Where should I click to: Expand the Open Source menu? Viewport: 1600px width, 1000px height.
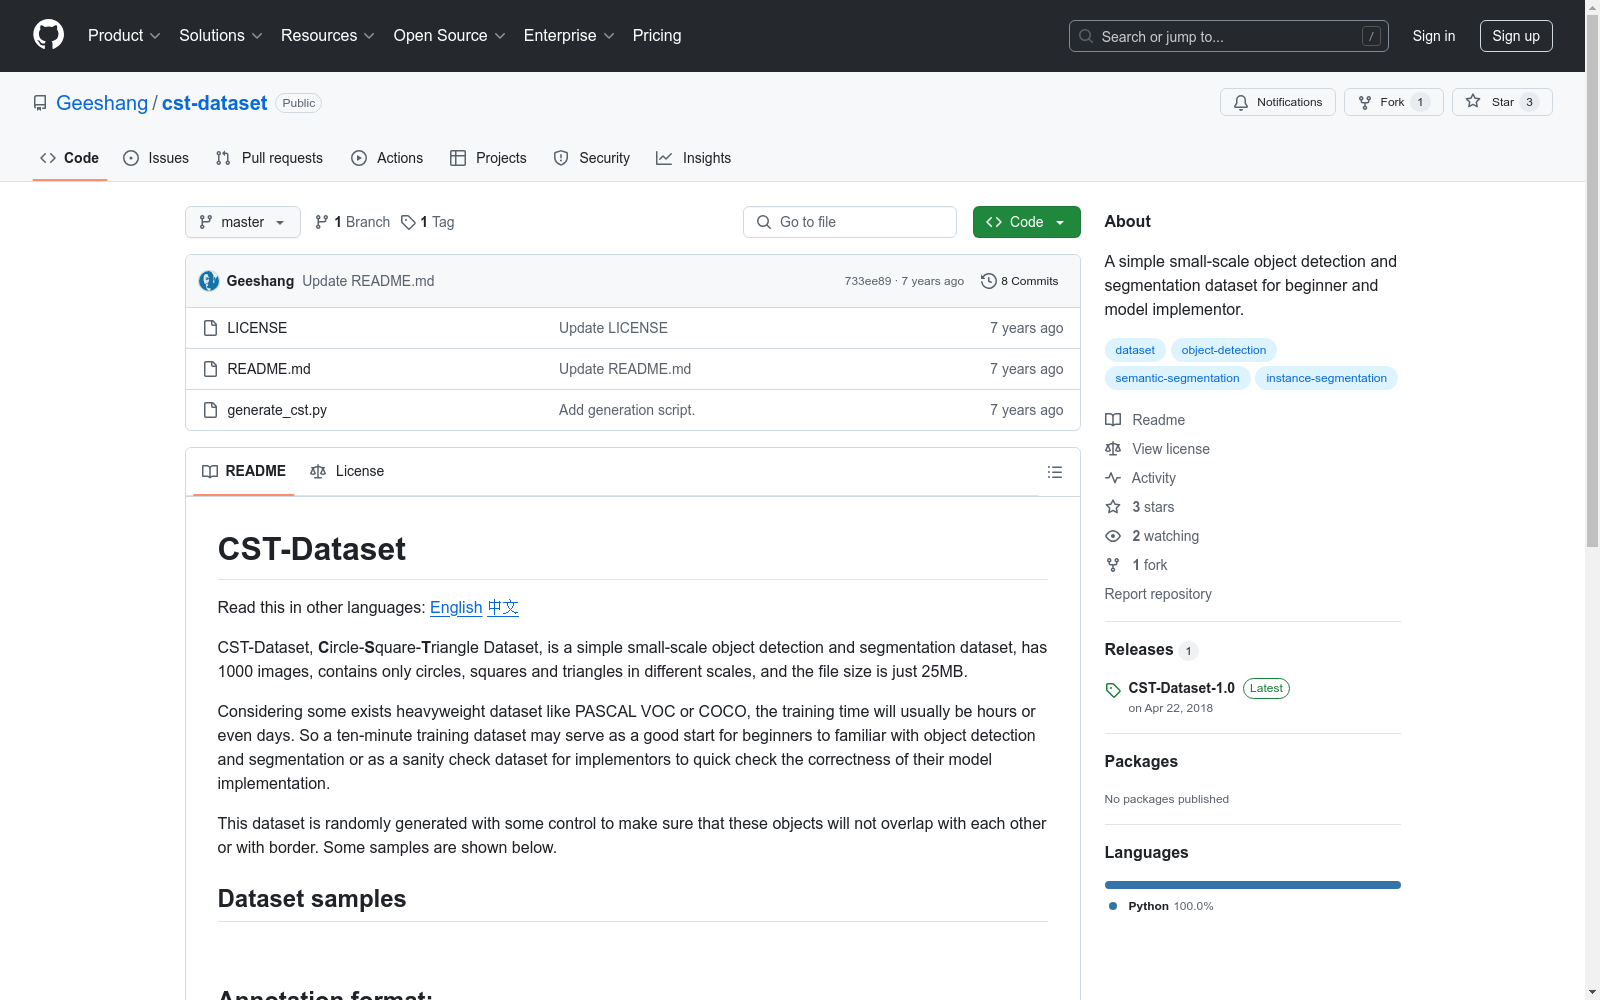pyautogui.click(x=450, y=35)
